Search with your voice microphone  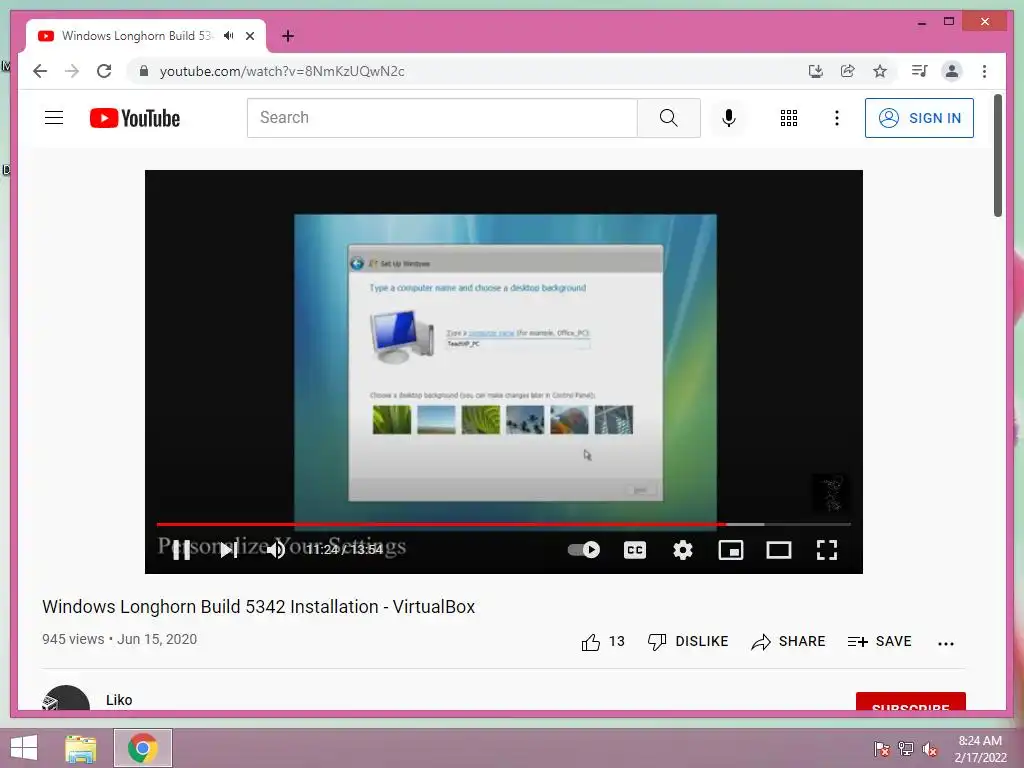(x=729, y=118)
